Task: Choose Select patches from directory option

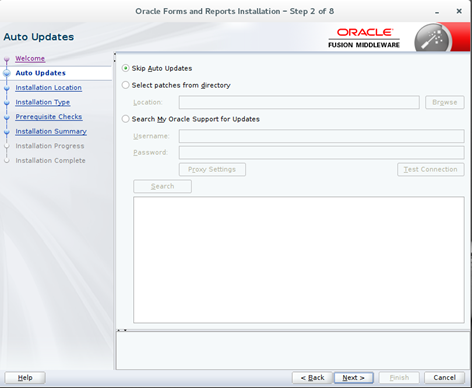Action: tap(125, 85)
